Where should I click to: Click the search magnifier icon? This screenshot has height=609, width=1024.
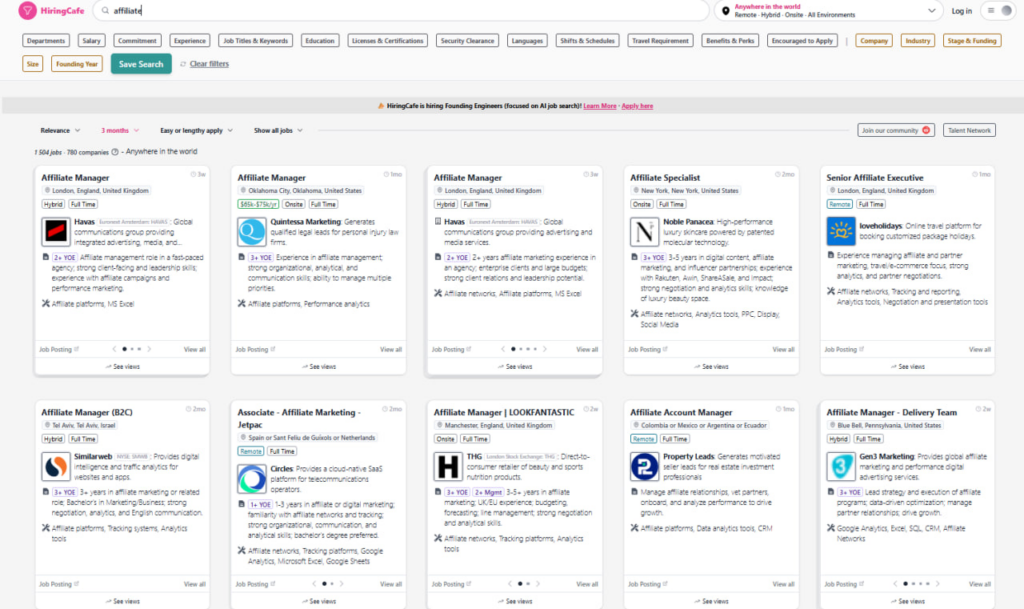[x=105, y=11]
